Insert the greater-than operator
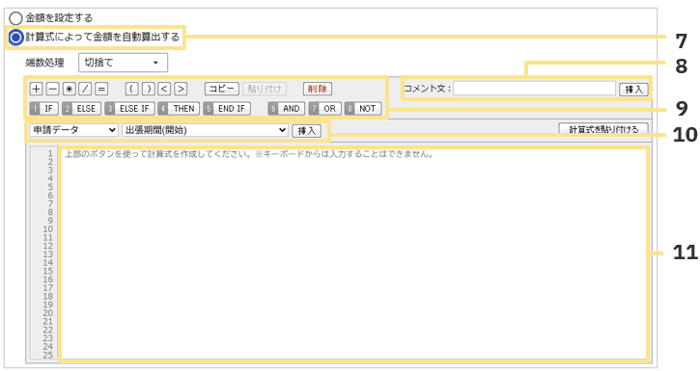 [181, 89]
